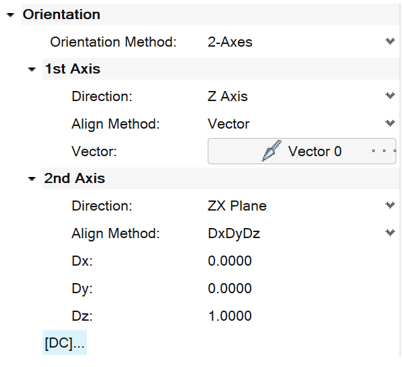Click the Vector 0 selection button

click(302, 151)
